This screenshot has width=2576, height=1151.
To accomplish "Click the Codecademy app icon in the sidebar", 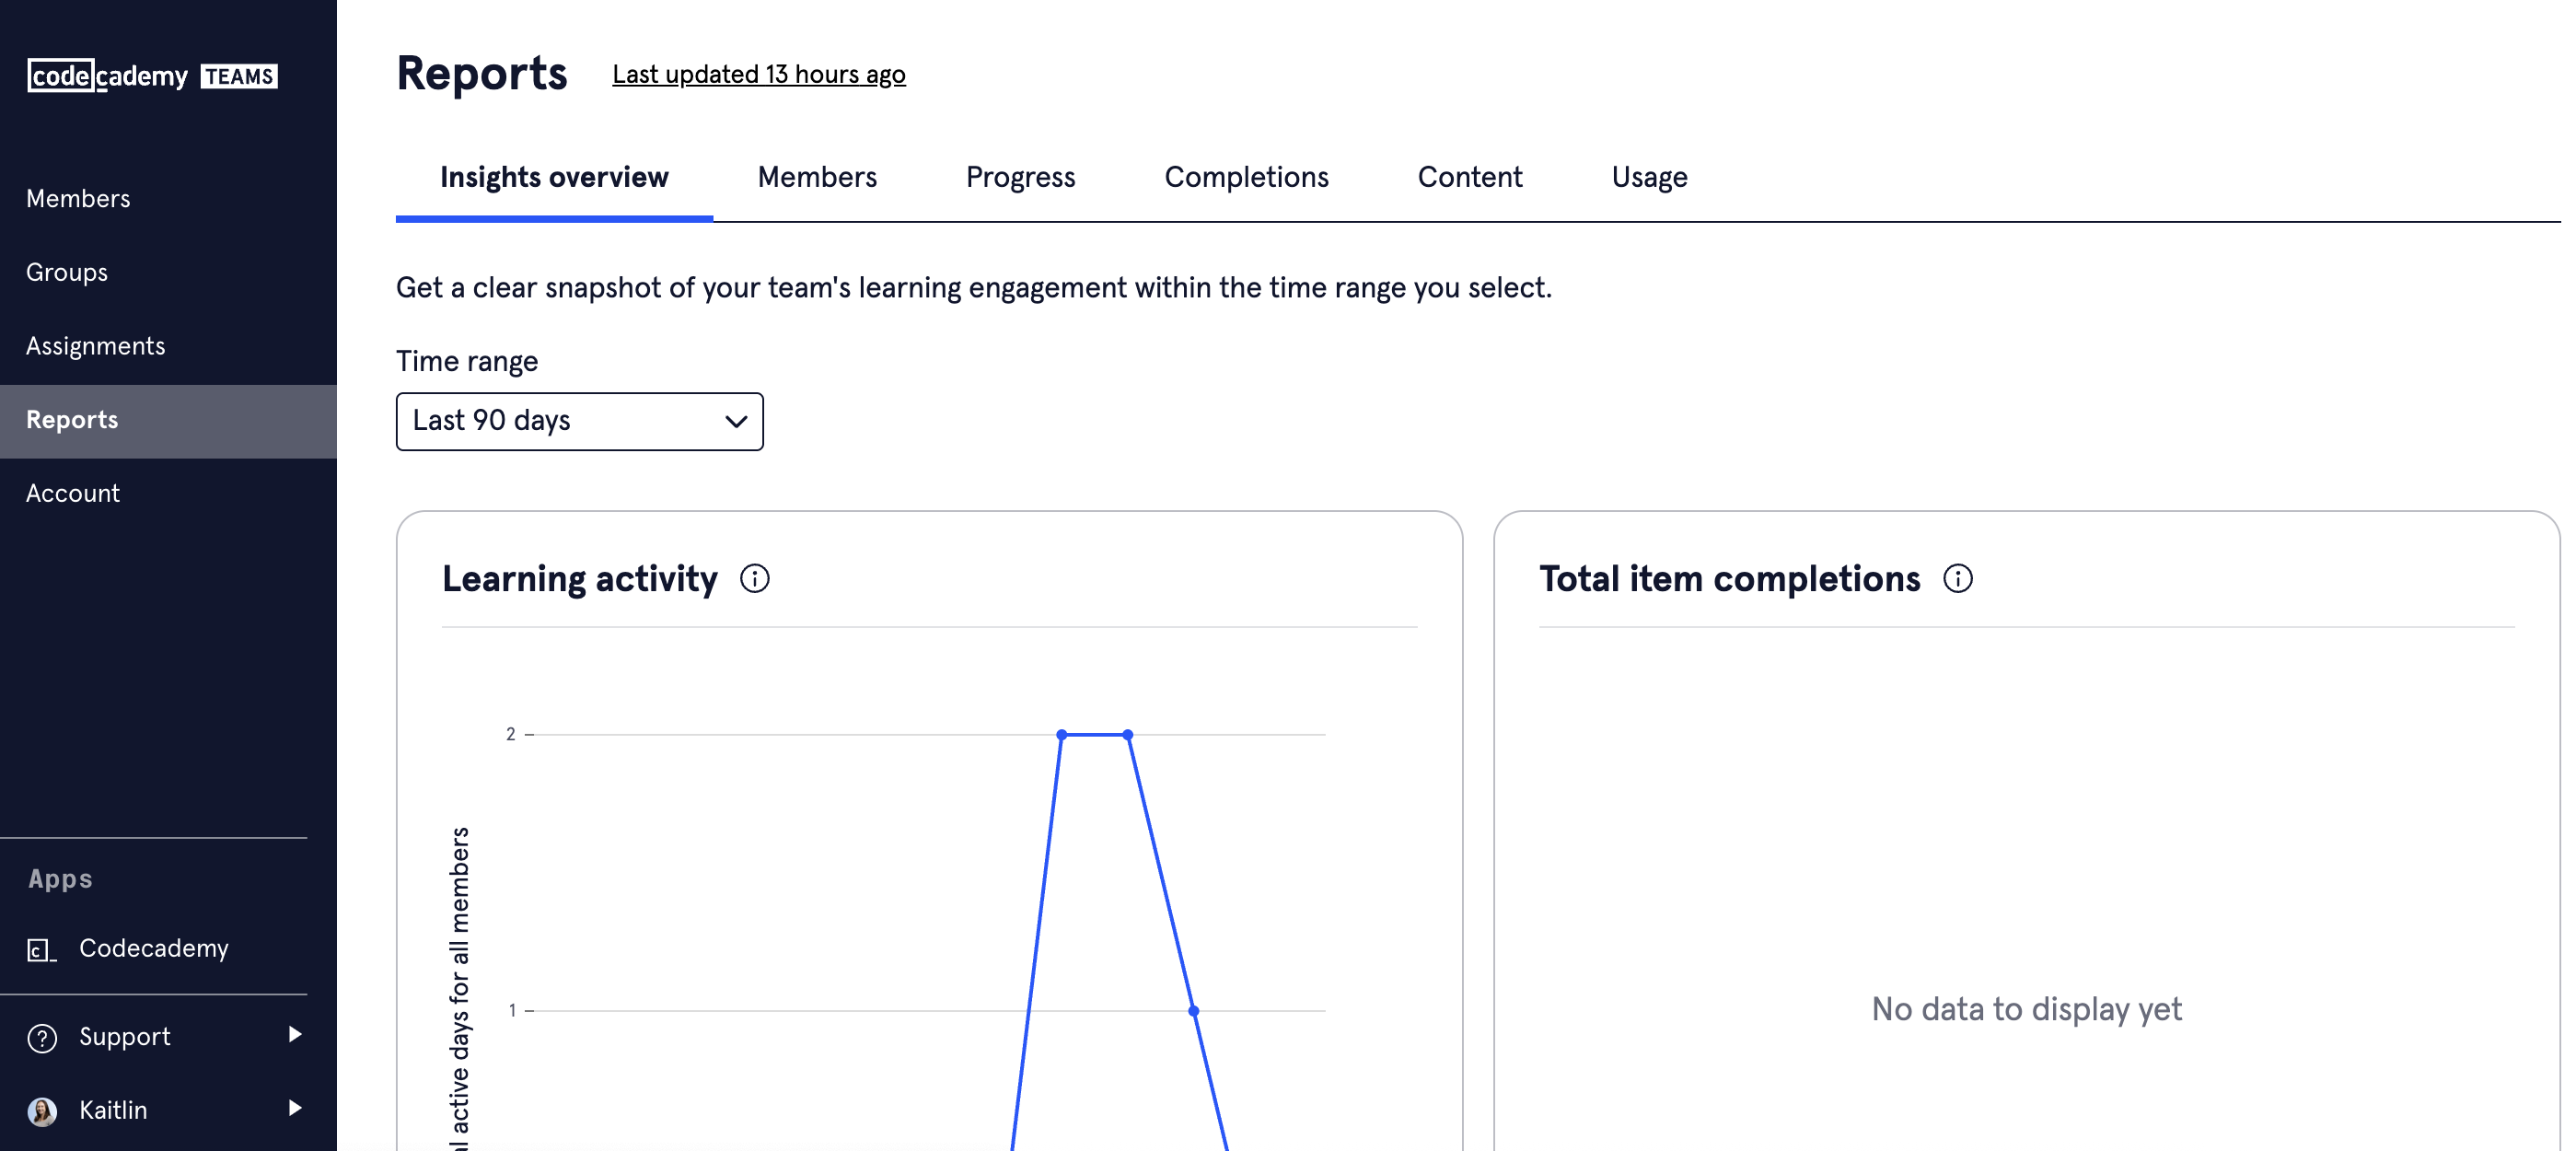I will [x=41, y=949].
